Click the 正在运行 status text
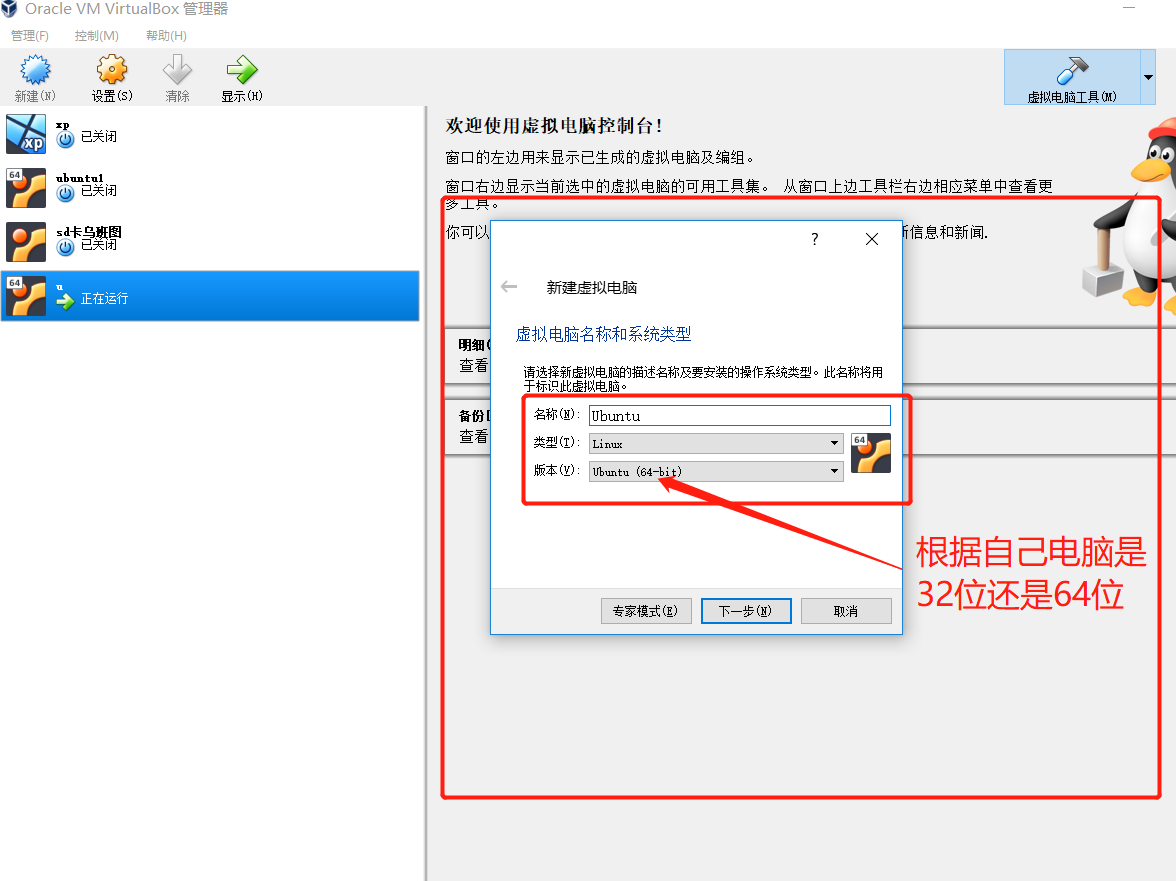1176x881 pixels. tap(104, 298)
